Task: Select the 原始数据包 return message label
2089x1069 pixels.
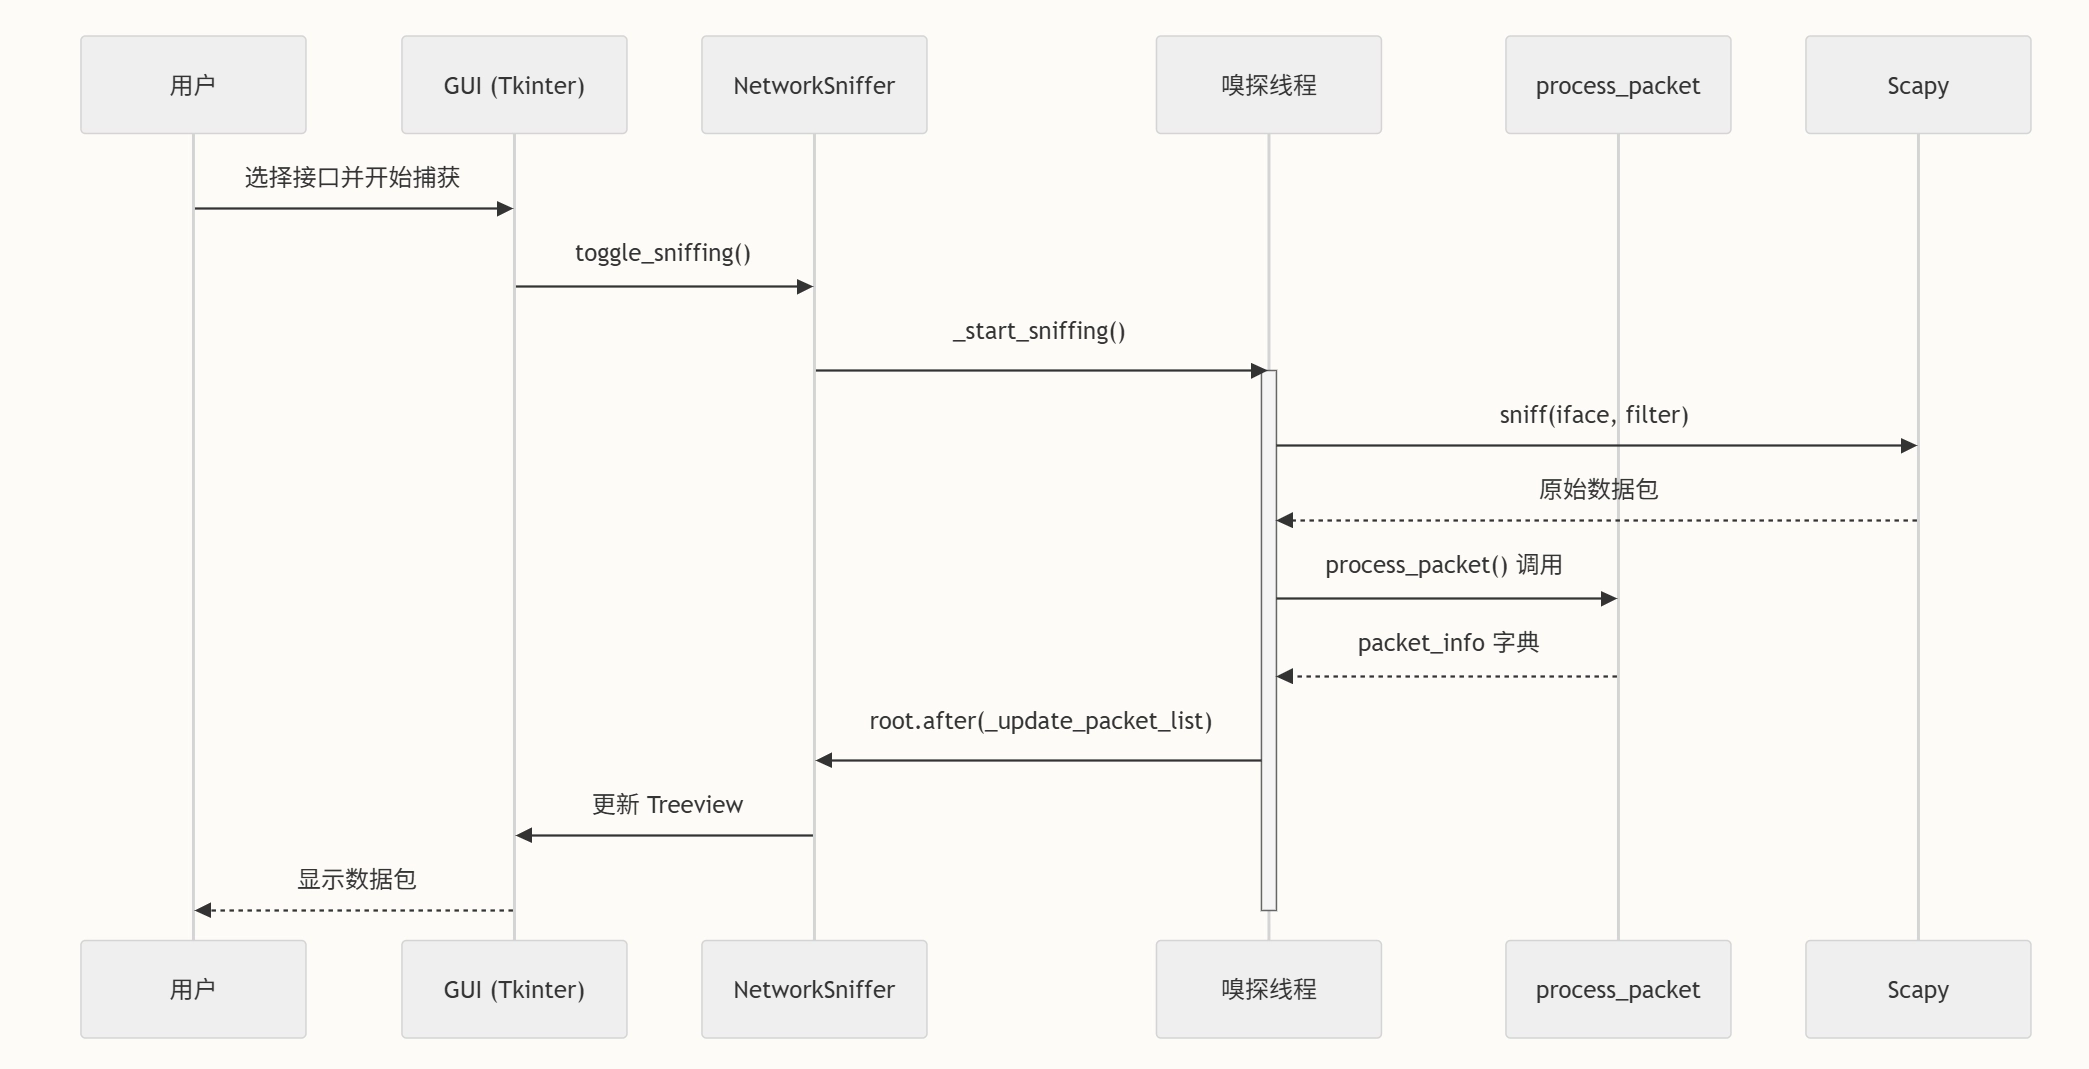Action: coord(1598,490)
